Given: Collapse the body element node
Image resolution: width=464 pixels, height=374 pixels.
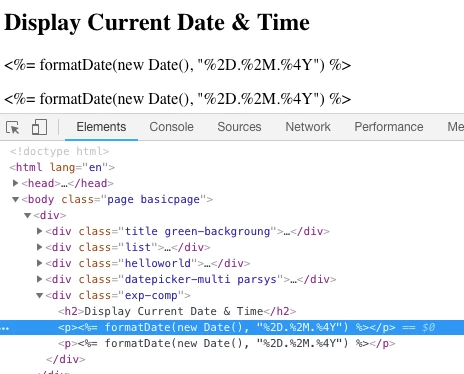Looking at the screenshot, I should tap(15, 199).
